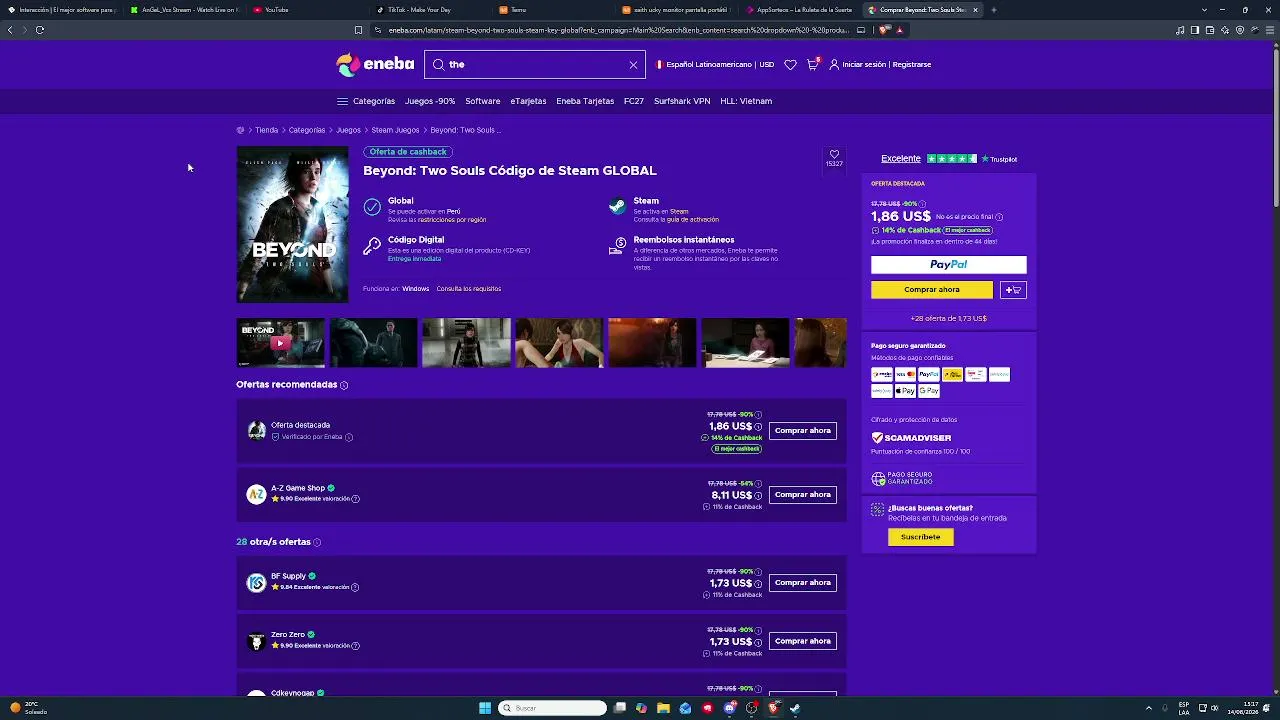This screenshot has height=720, width=1280.
Task: Open the eTarjetas menu item
Action: (528, 101)
